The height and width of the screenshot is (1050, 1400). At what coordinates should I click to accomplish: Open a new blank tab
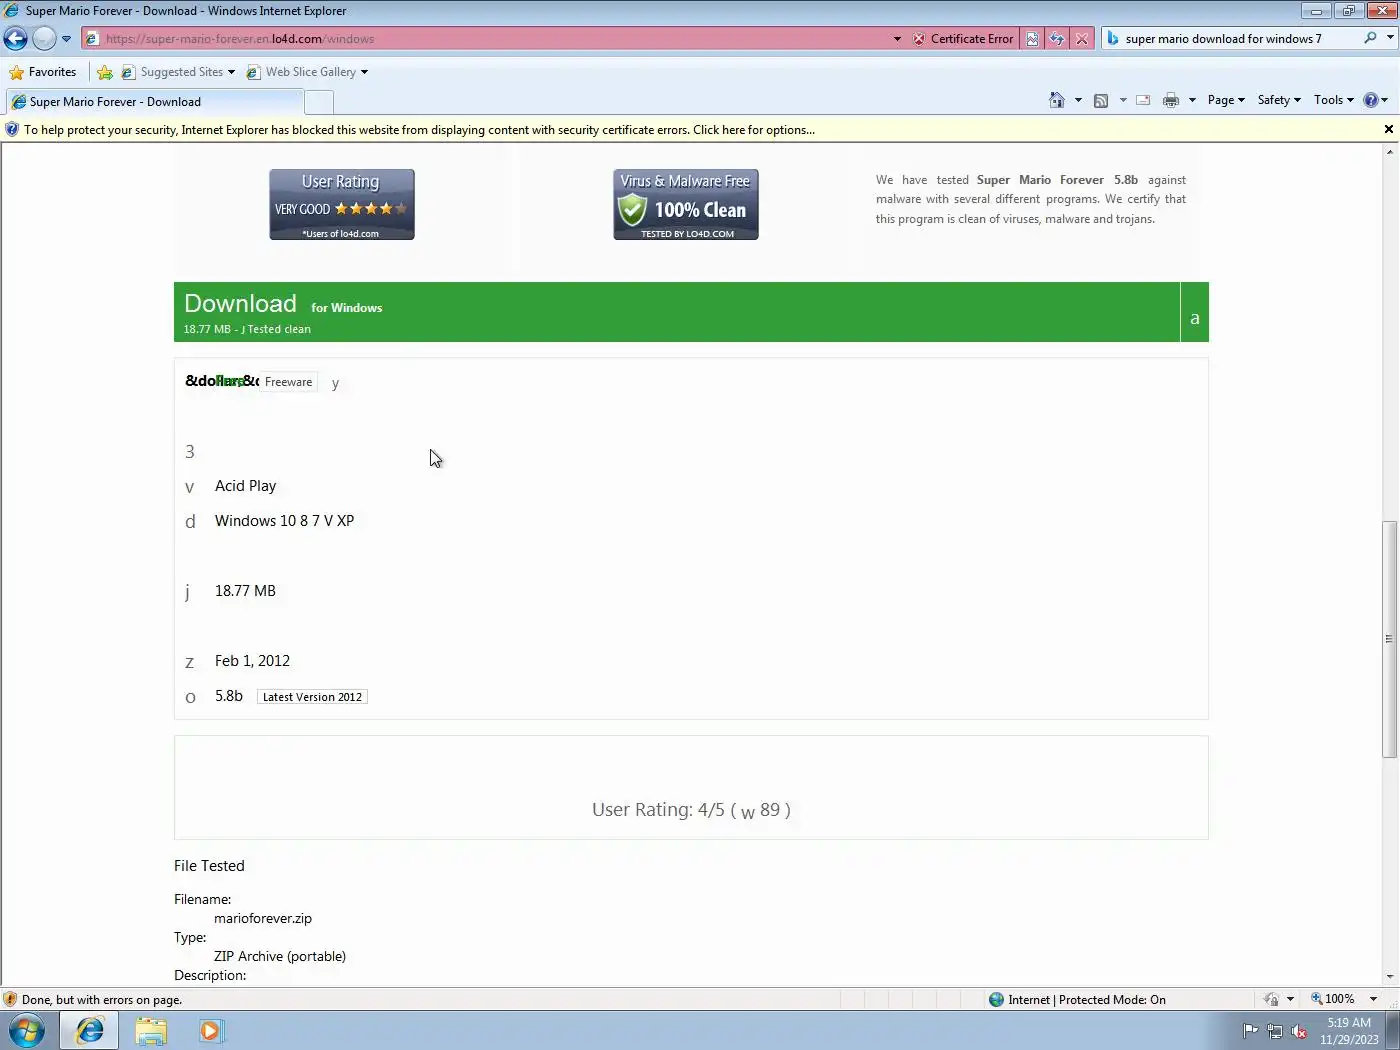point(319,102)
